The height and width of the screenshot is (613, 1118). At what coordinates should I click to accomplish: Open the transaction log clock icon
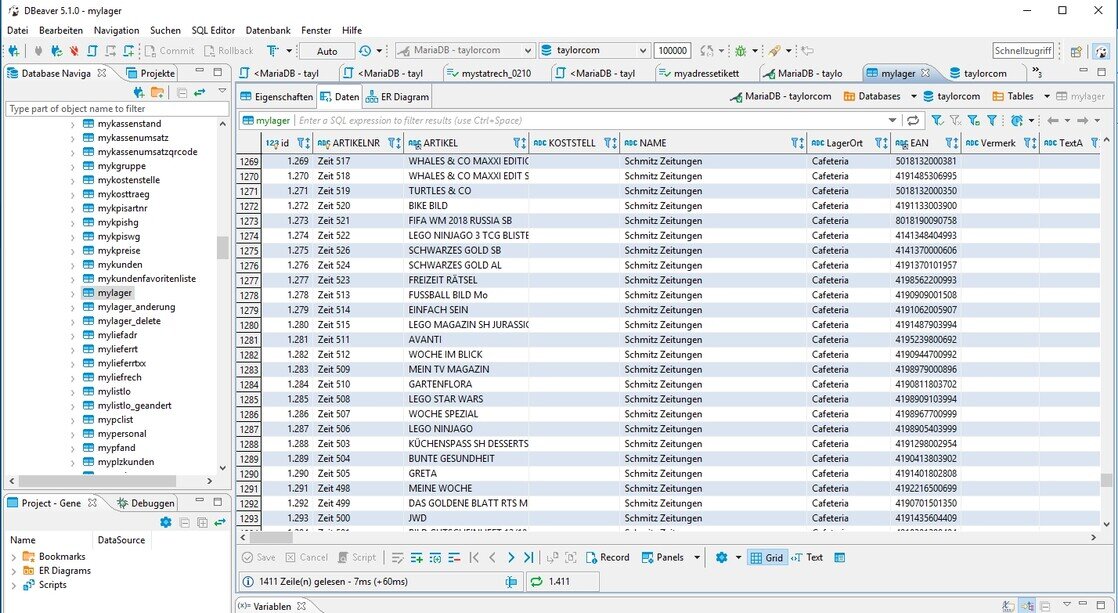click(365, 50)
